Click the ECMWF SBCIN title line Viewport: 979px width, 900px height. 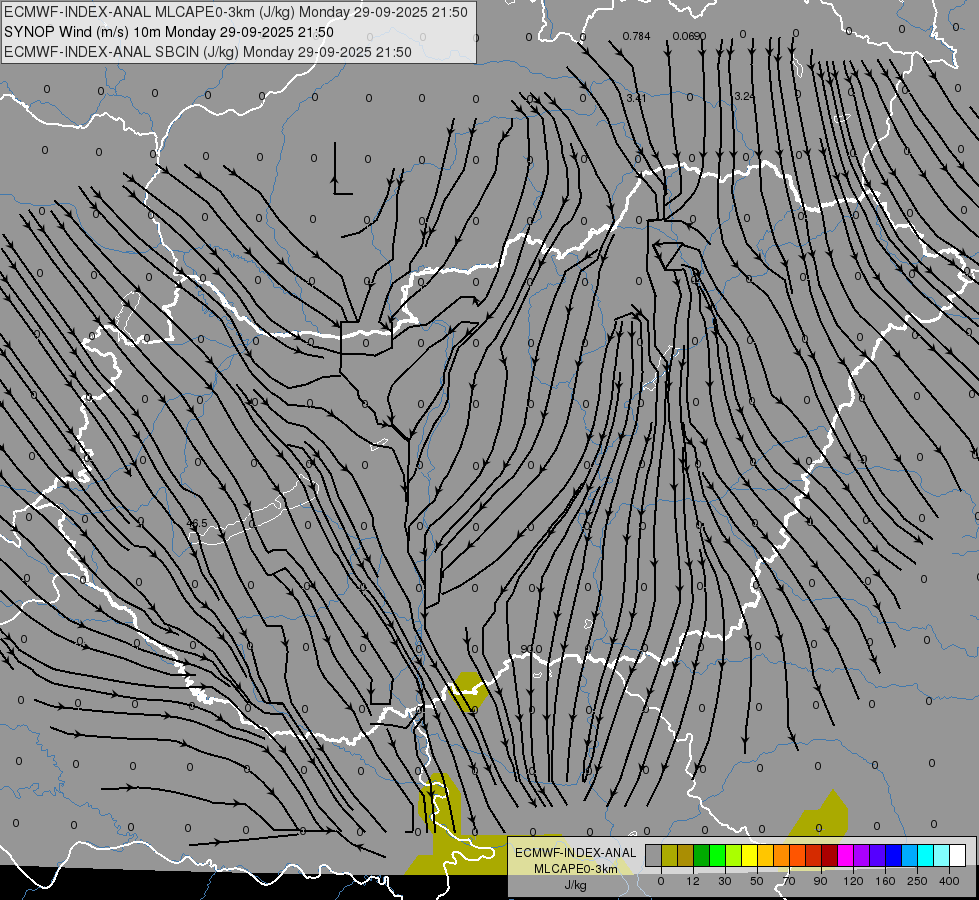click(207, 52)
